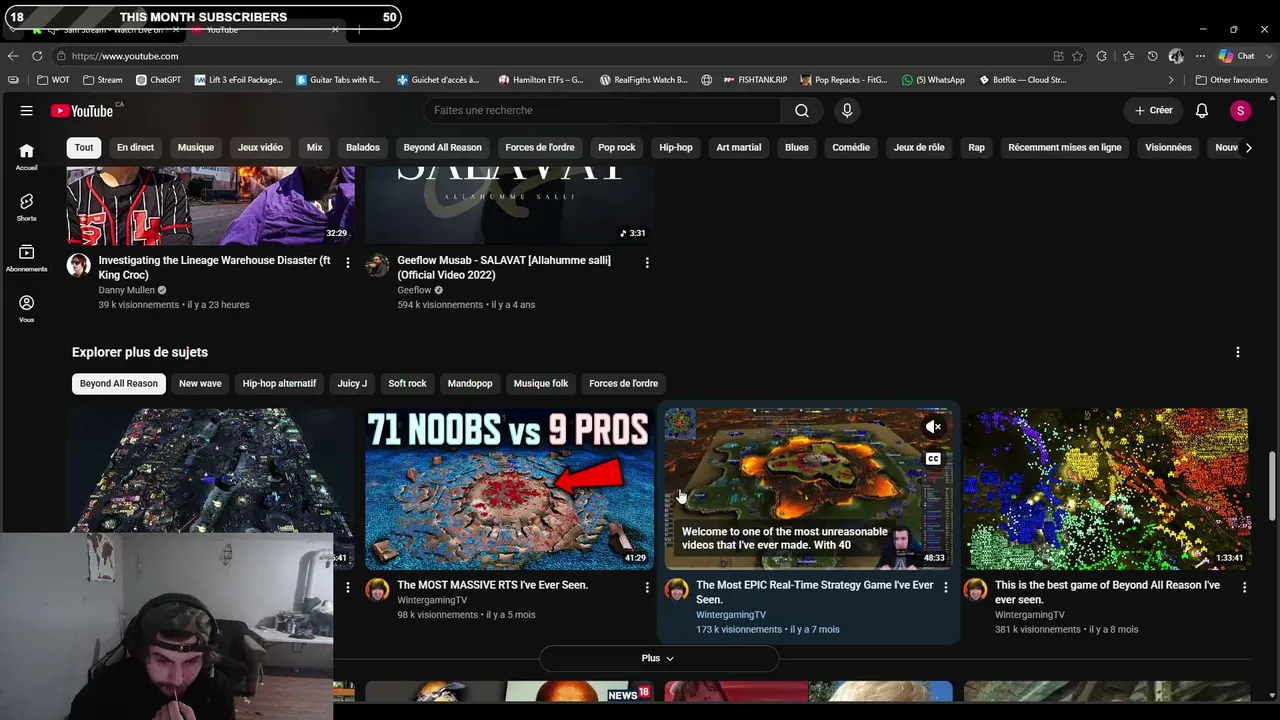Open Geeflow channel avatar
This screenshot has width=1280, height=720.
[377, 265]
